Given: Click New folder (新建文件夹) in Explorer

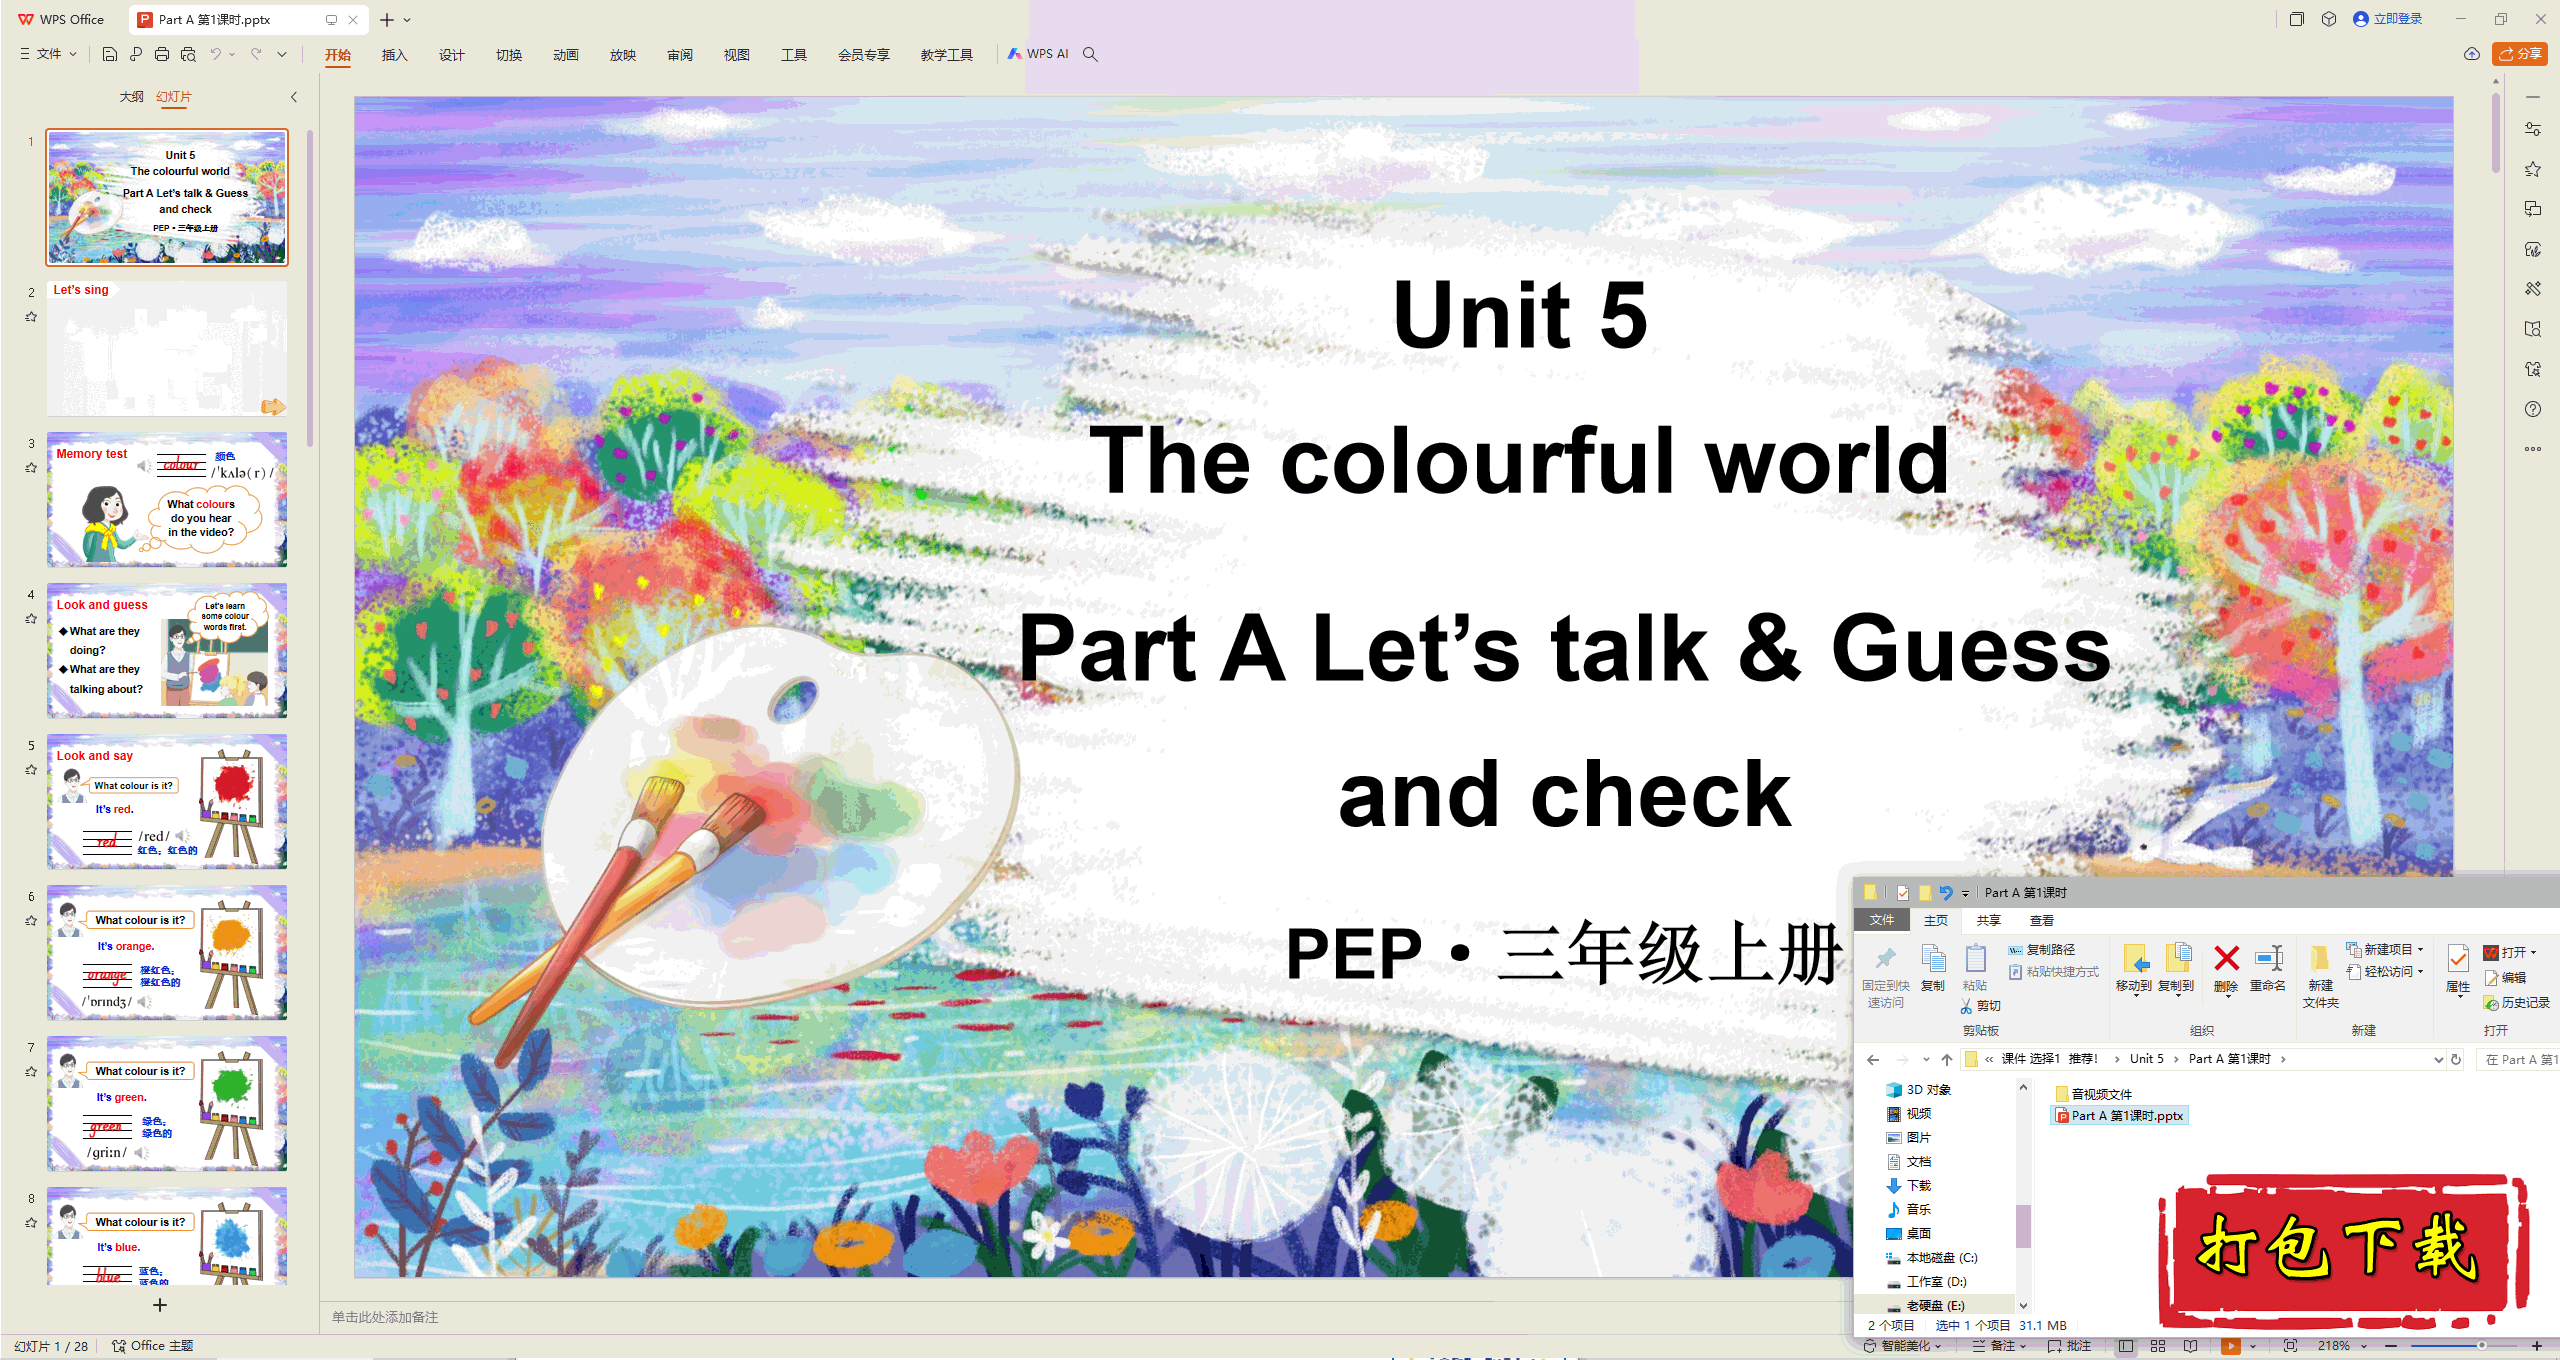Looking at the screenshot, I should click(2320, 975).
